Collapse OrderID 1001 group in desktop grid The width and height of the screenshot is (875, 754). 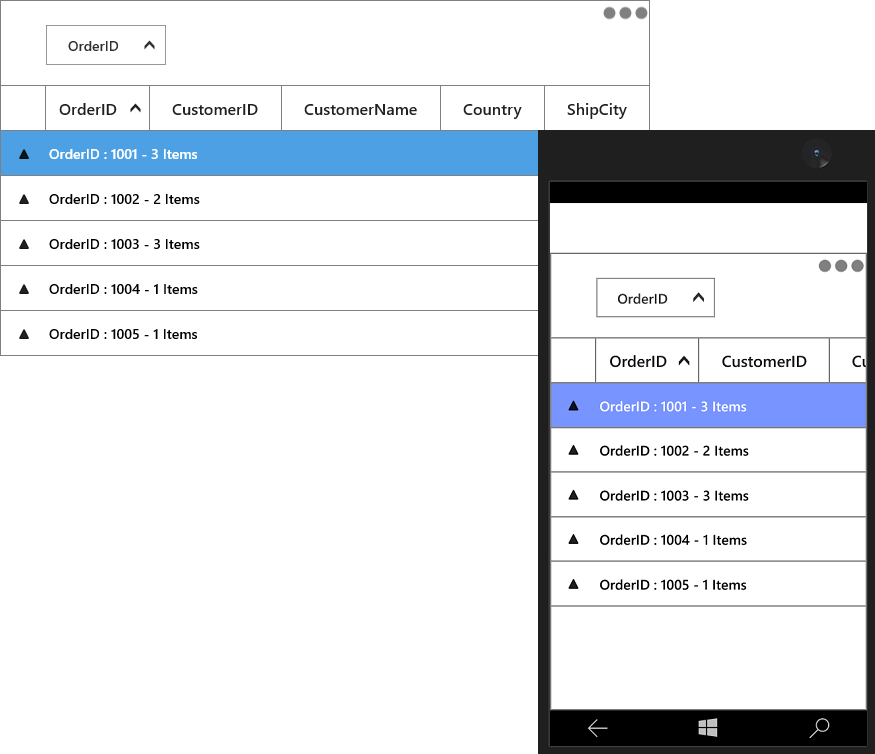pos(24,154)
